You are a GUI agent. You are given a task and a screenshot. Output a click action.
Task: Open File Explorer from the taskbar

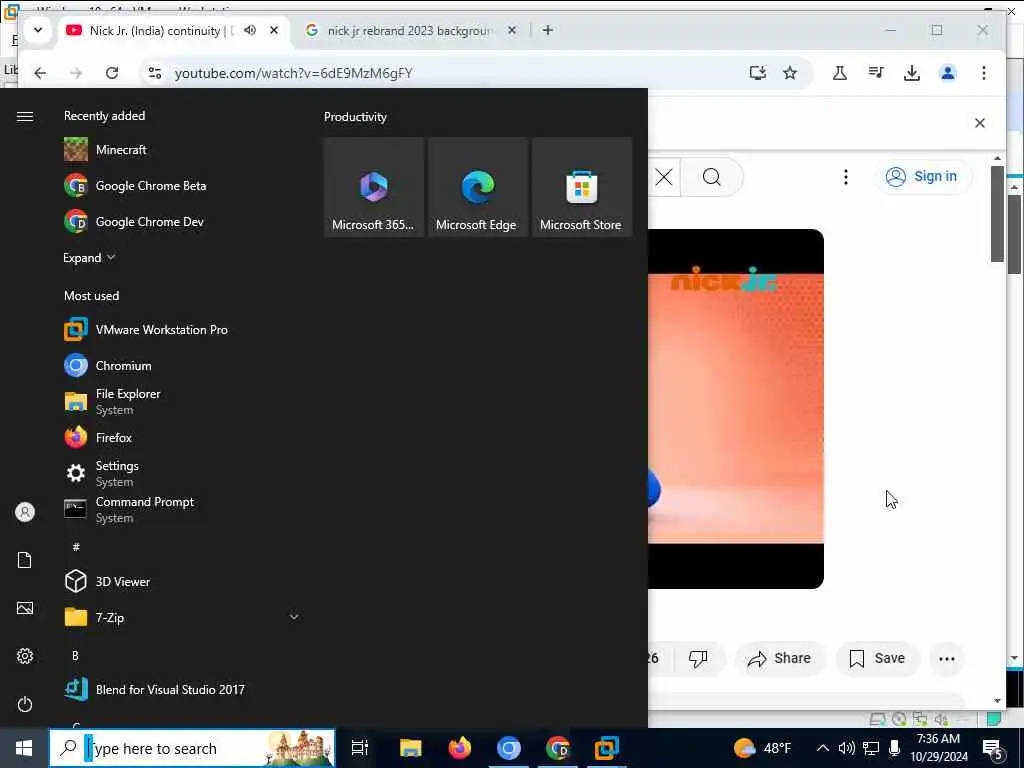(x=411, y=748)
